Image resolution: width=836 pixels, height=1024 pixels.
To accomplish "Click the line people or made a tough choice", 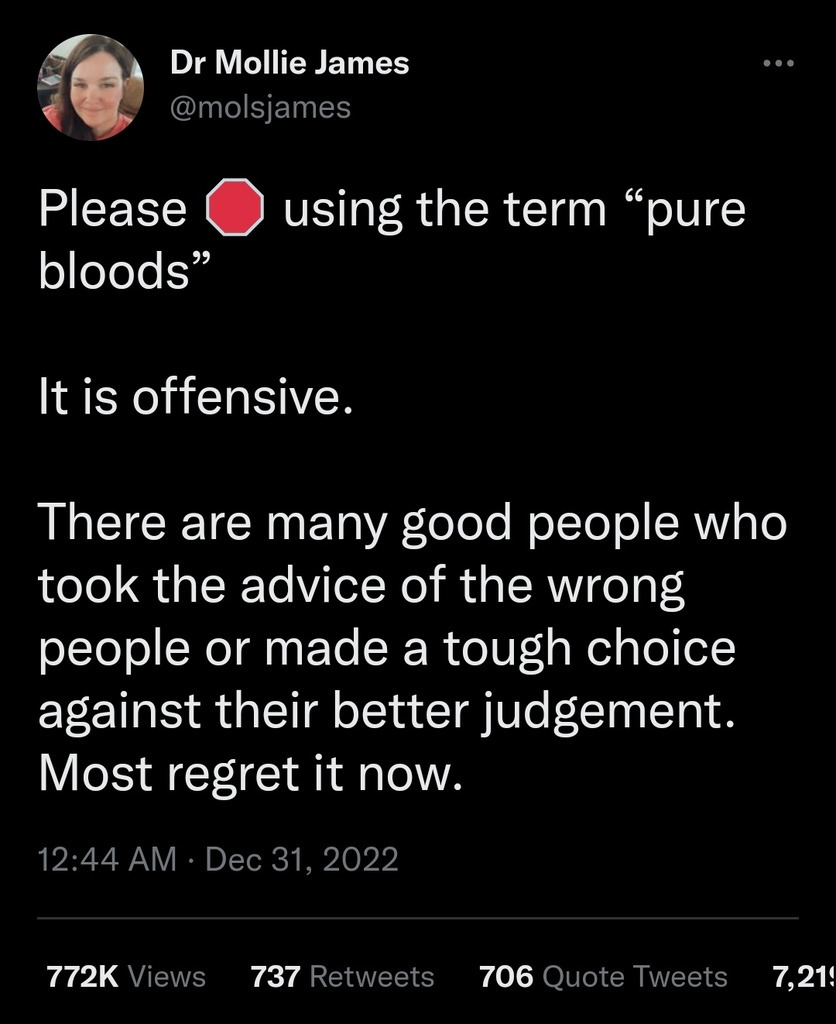I will (387, 650).
